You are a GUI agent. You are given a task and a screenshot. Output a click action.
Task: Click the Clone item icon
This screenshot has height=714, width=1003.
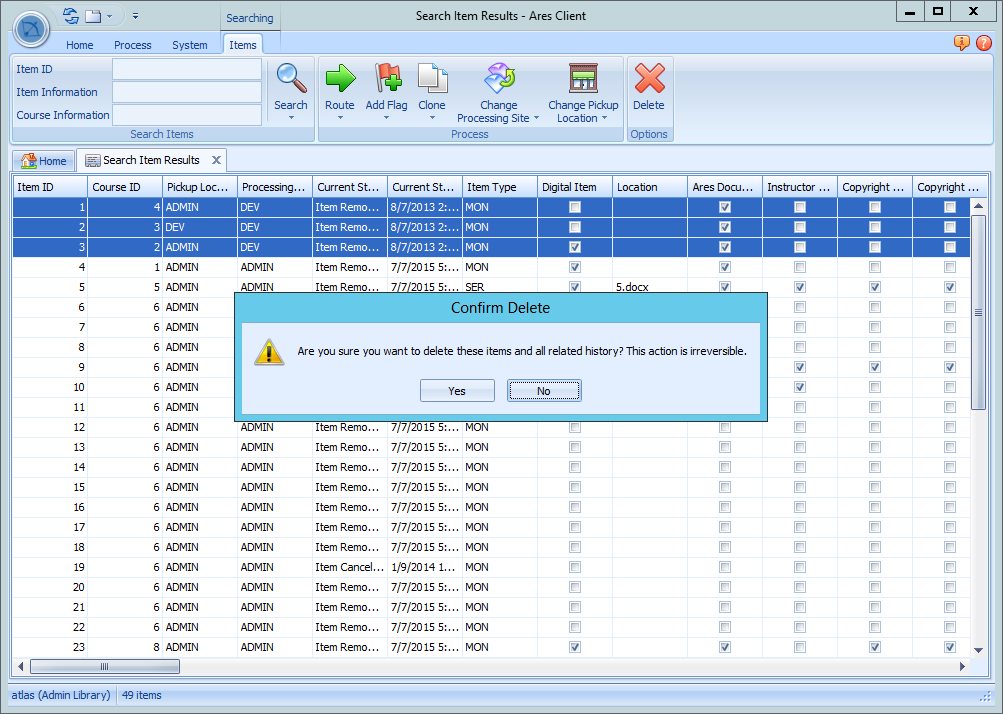point(431,77)
